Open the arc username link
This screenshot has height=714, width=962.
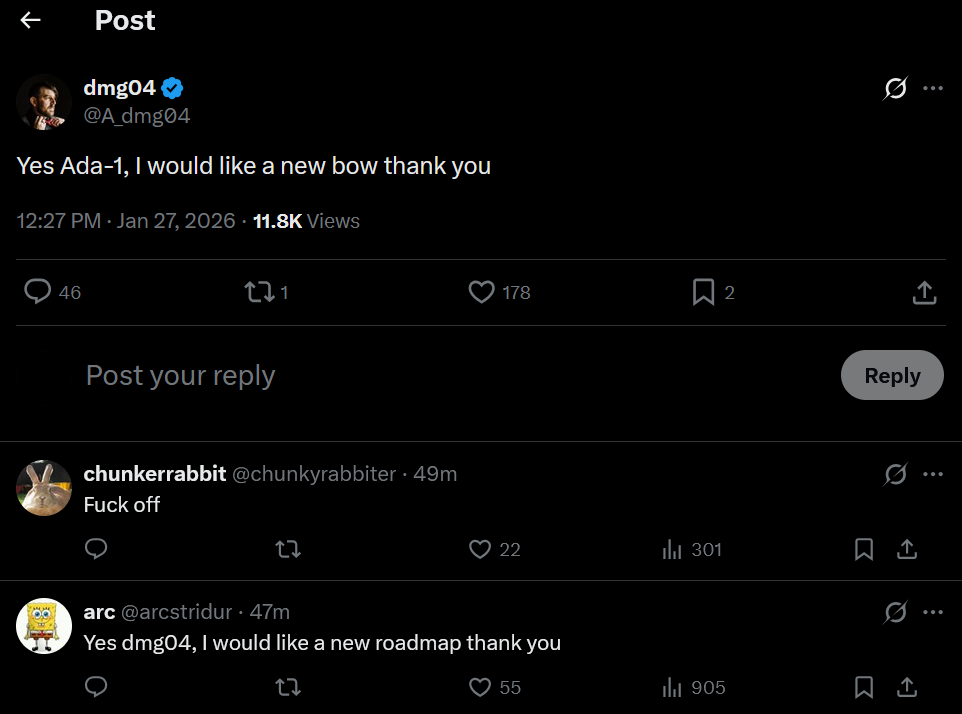tap(99, 612)
